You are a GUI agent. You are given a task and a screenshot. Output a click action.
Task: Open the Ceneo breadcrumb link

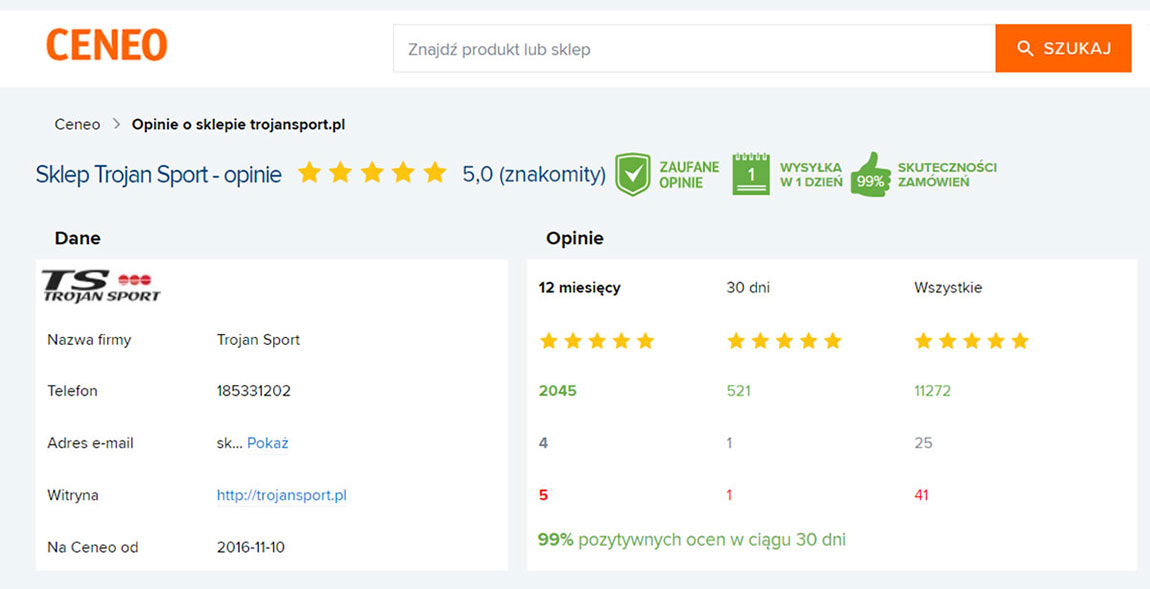[x=77, y=125]
